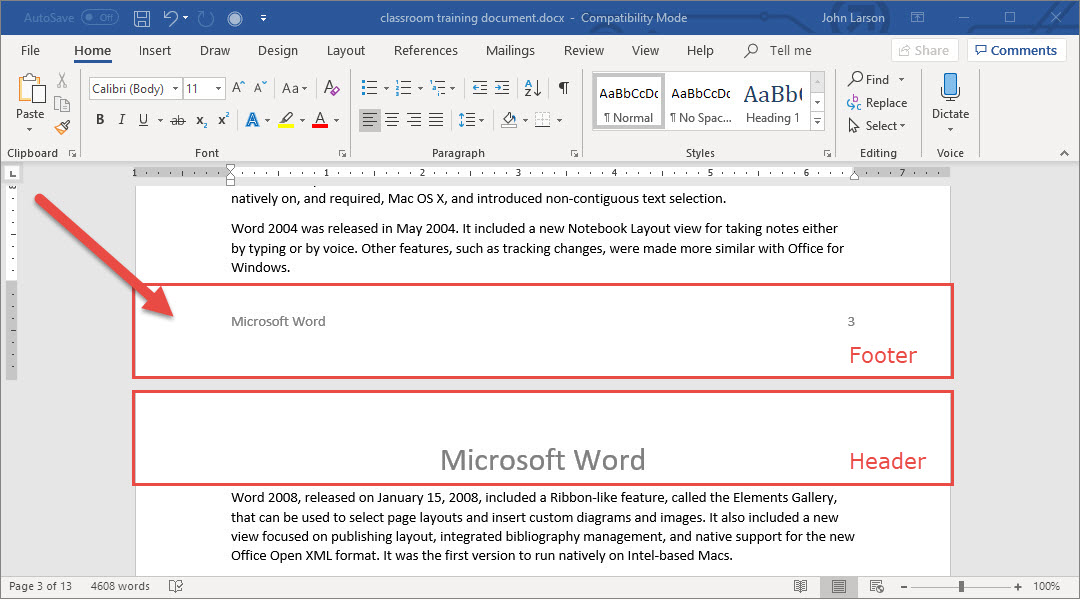Switch to the References tab
Screen dimensions: 1080x600
(x=425, y=51)
